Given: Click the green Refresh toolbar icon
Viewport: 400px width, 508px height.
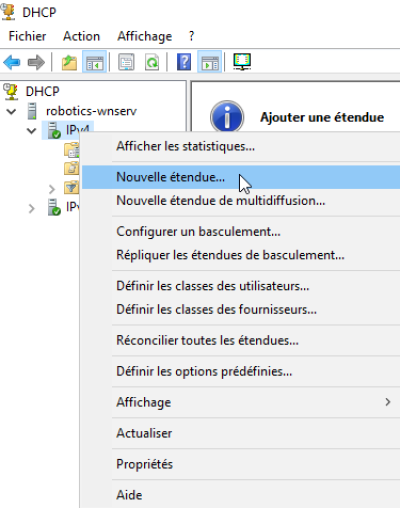Looking at the screenshot, I should coord(152,62).
